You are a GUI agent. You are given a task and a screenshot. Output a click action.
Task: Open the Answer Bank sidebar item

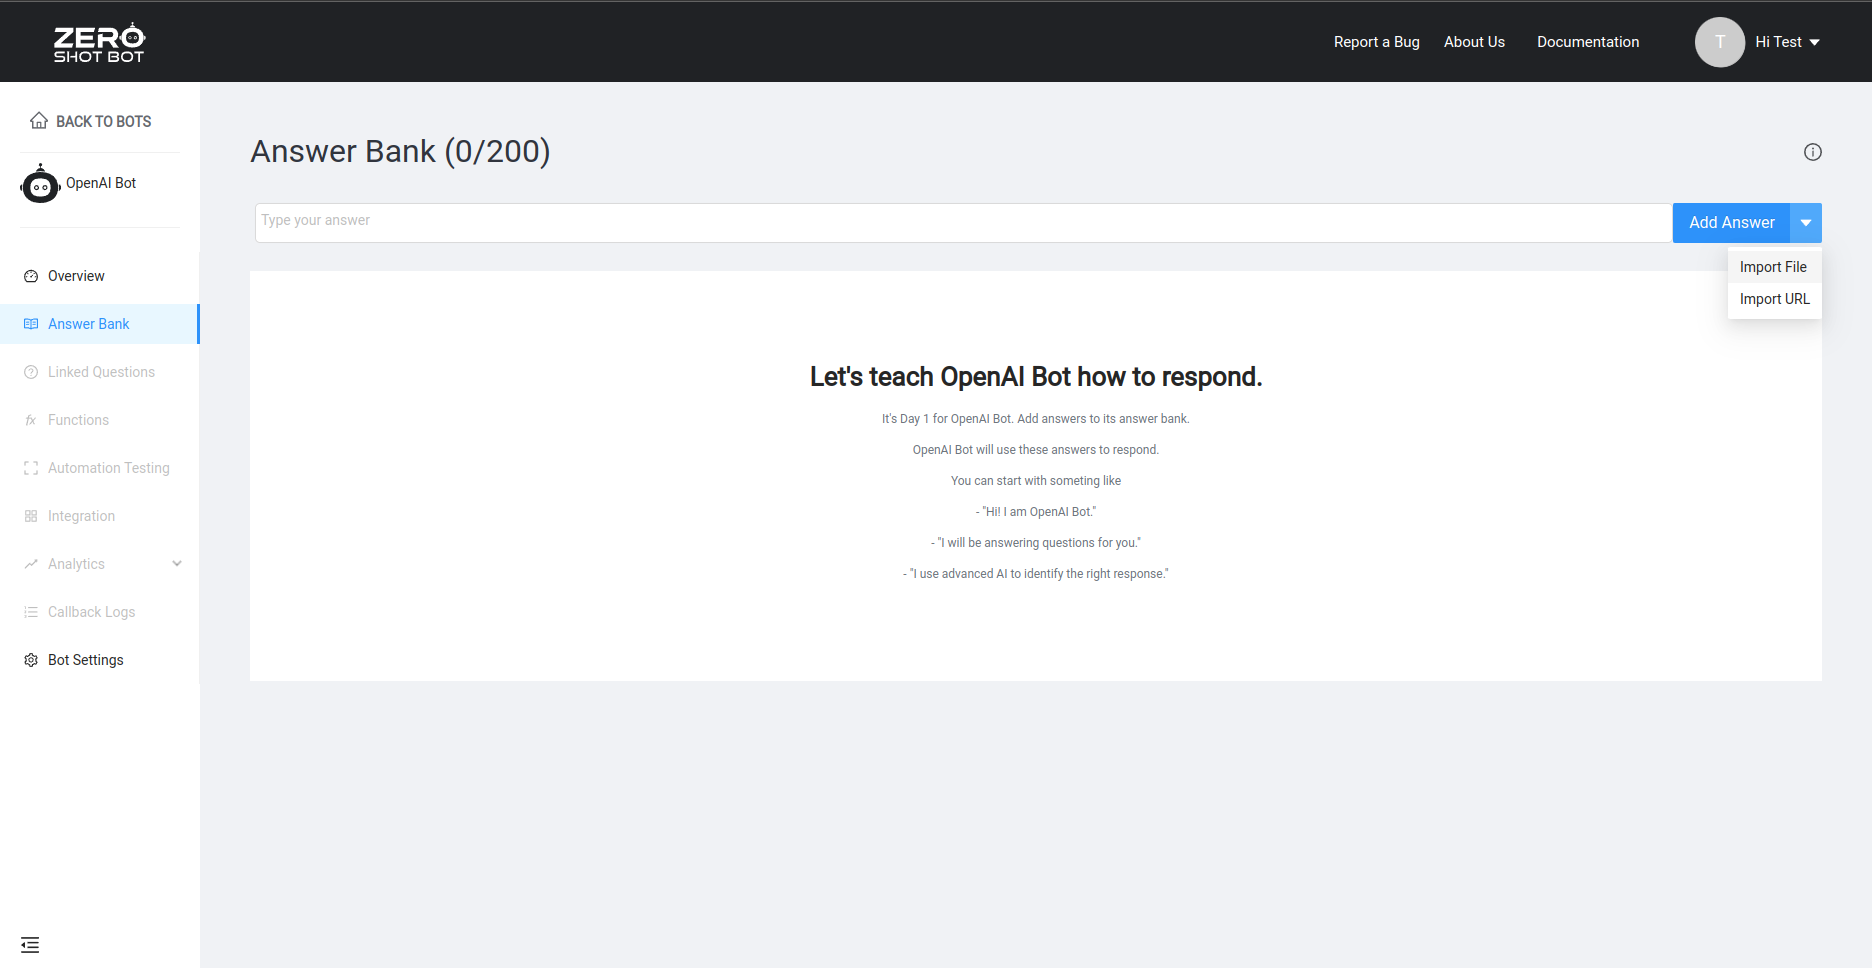coord(88,324)
